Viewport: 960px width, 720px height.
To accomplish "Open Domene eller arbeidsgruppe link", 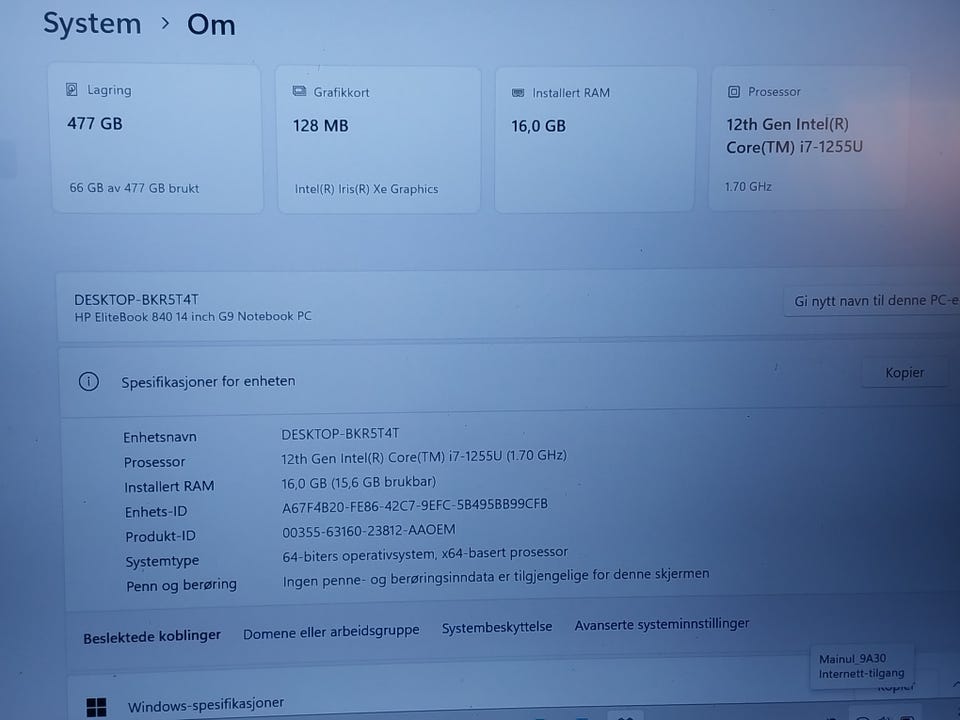I will 331,632.
